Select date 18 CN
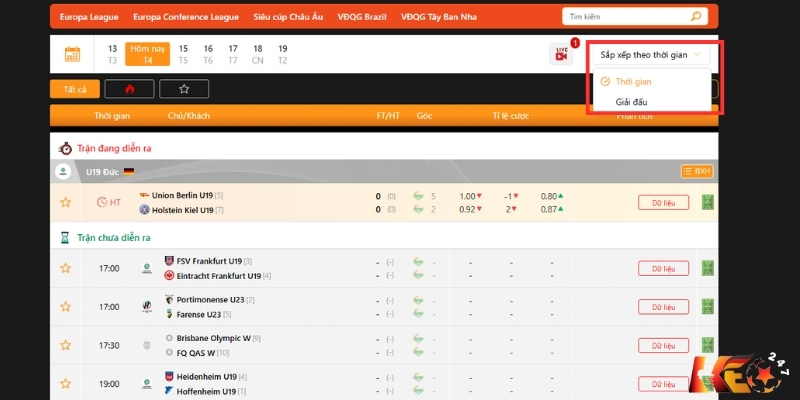Viewport: 800px width, 400px height. coord(258,54)
